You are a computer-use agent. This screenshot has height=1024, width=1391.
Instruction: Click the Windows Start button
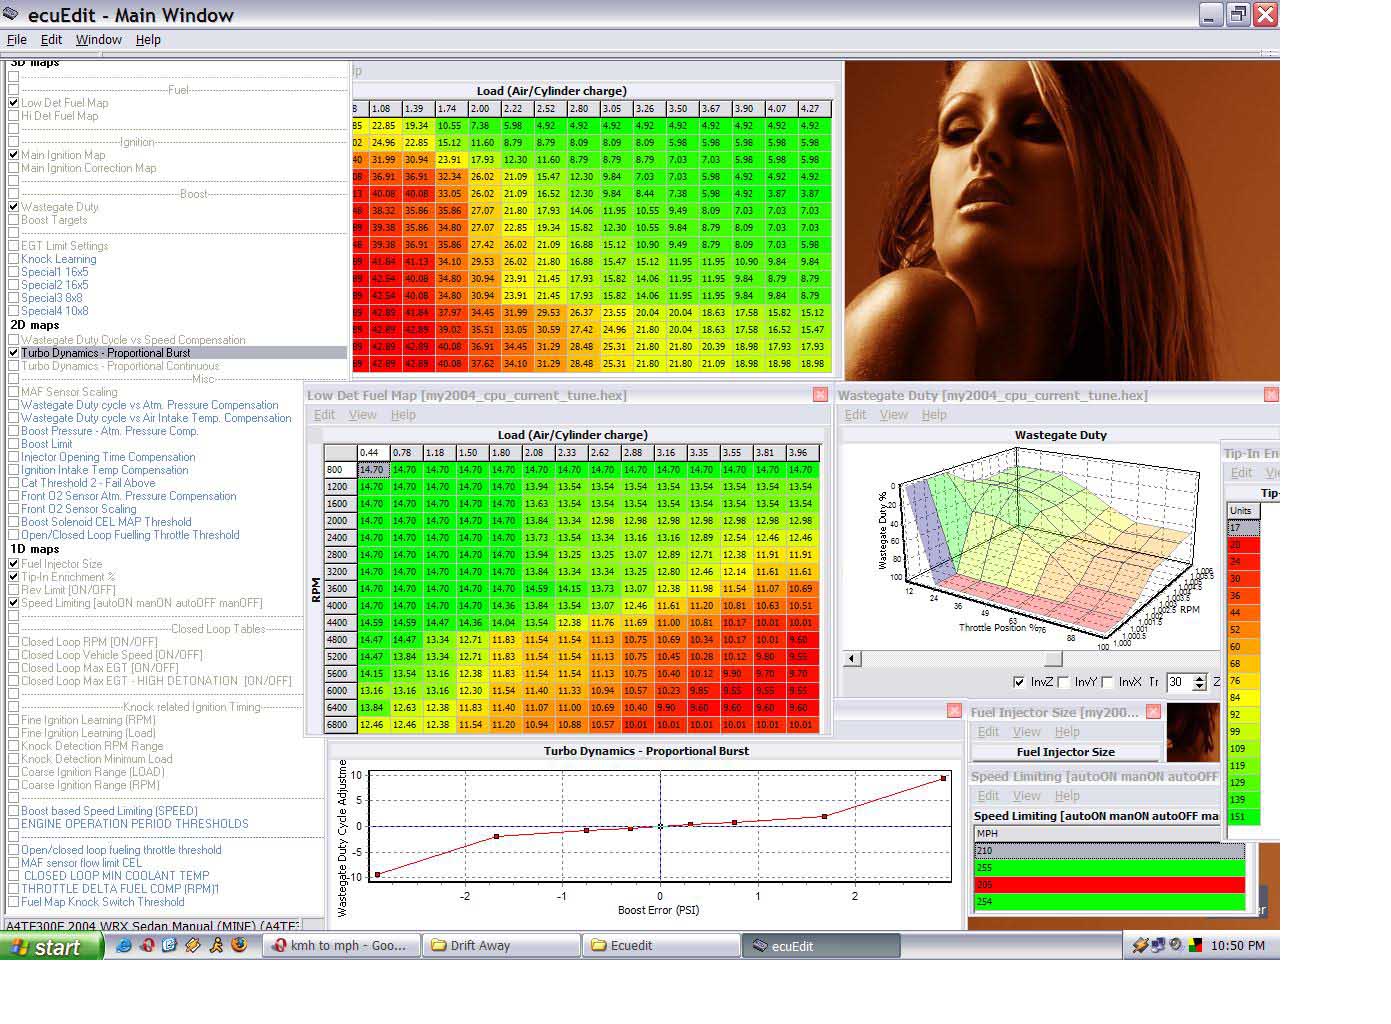pyautogui.click(x=50, y=946)
